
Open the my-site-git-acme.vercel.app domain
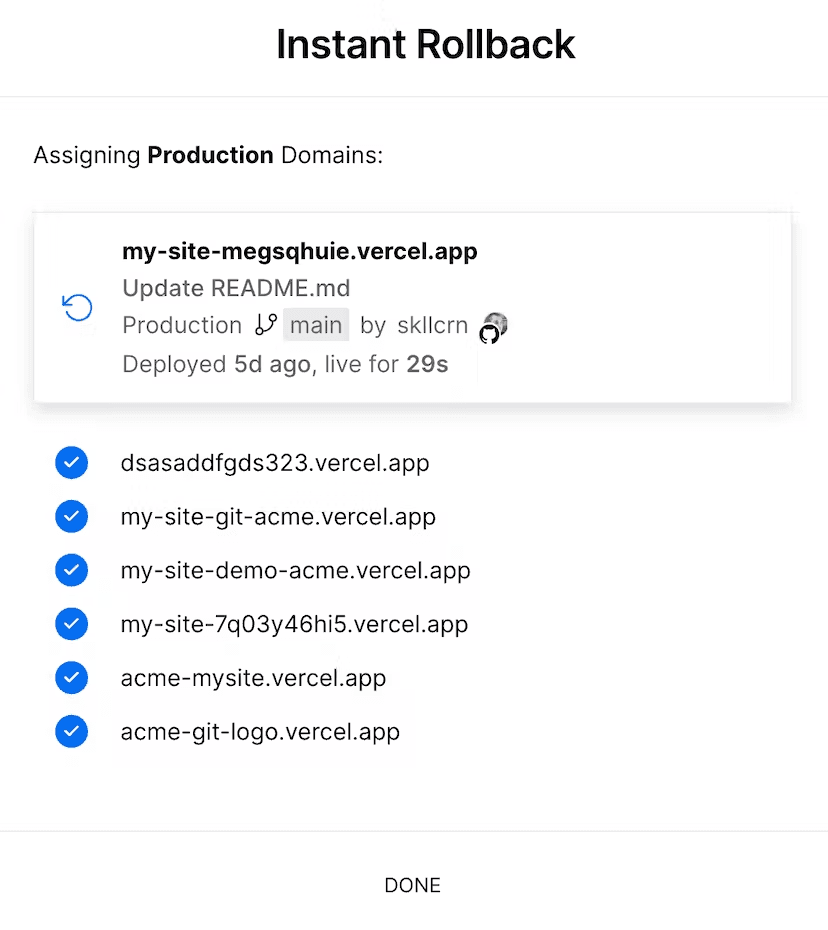pyautogui.click(x=278, y=517)
